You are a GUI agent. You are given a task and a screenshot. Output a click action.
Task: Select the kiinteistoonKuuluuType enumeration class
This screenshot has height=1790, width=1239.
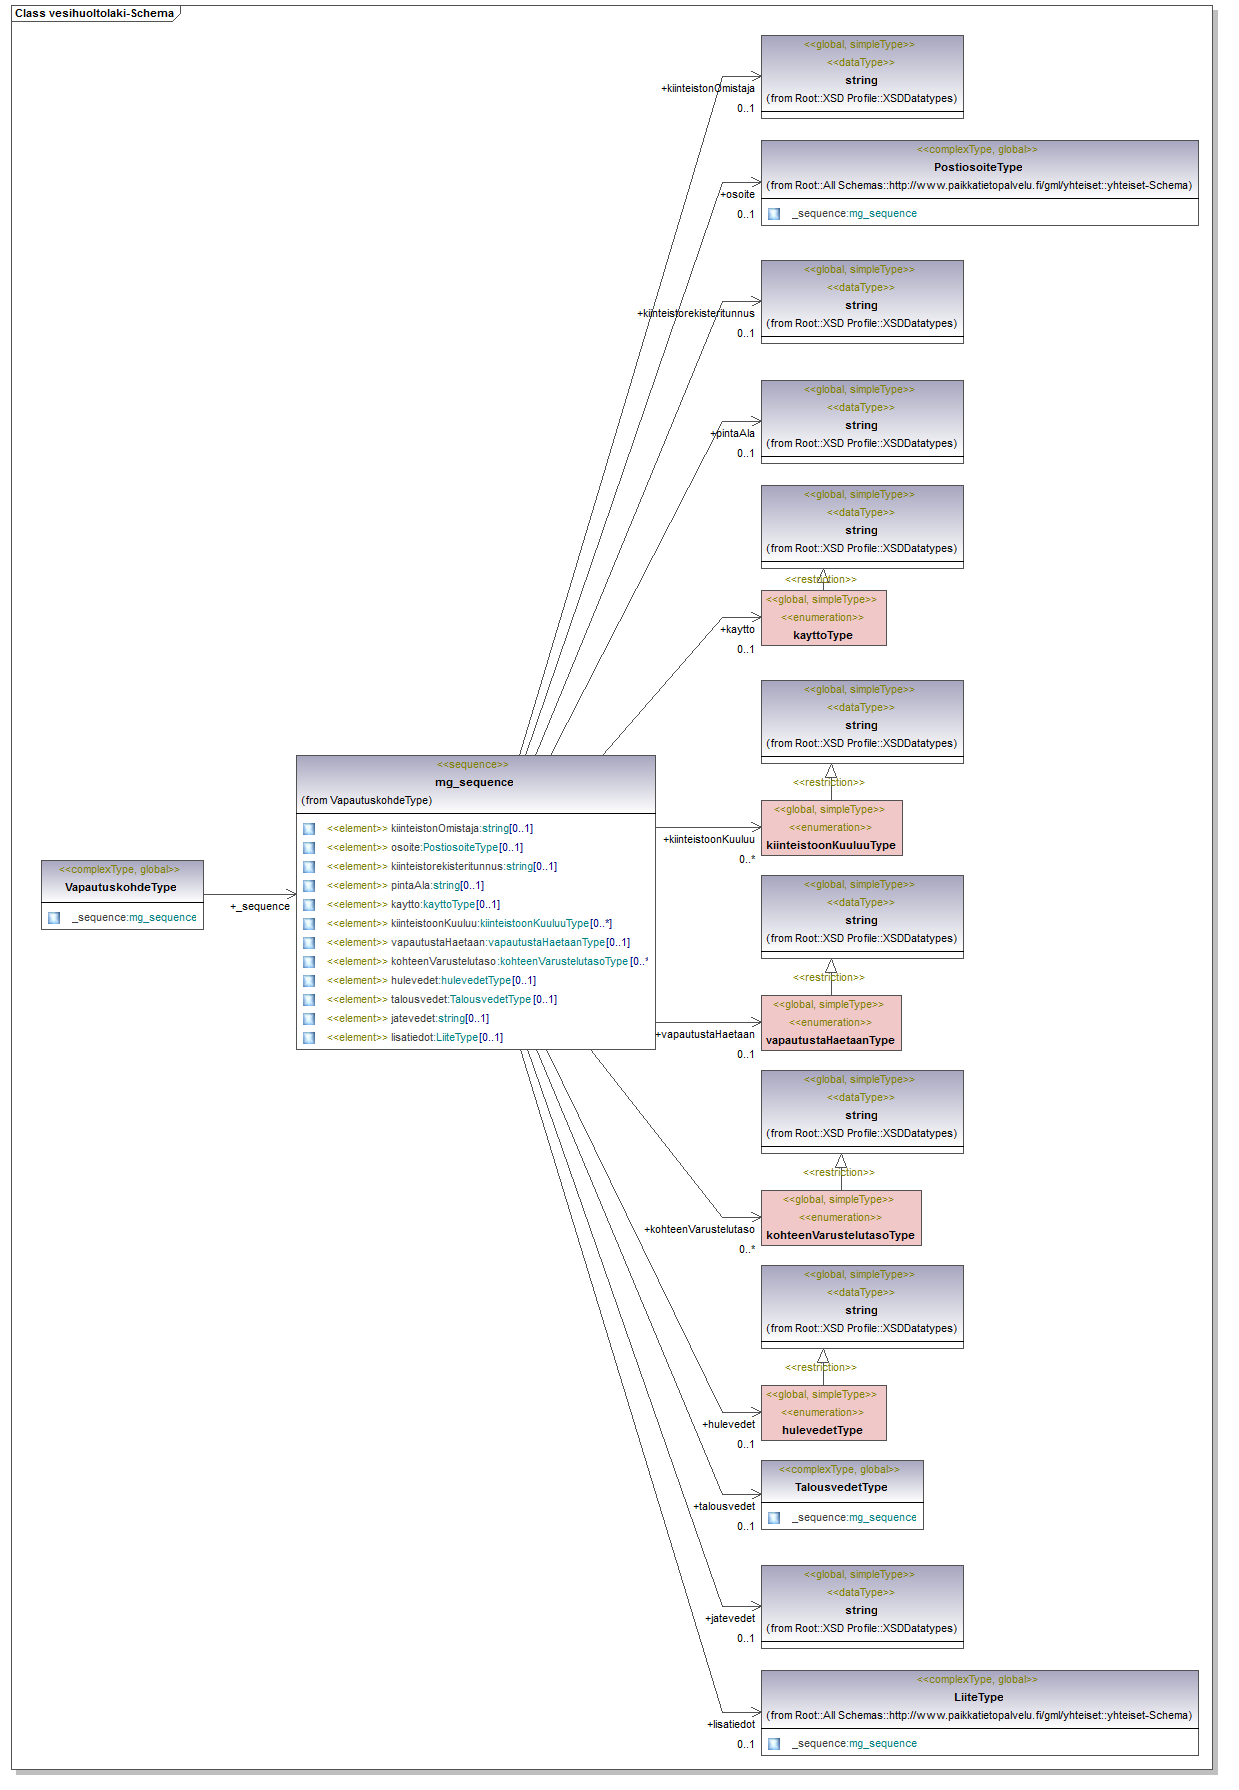(x=831, y=828)
